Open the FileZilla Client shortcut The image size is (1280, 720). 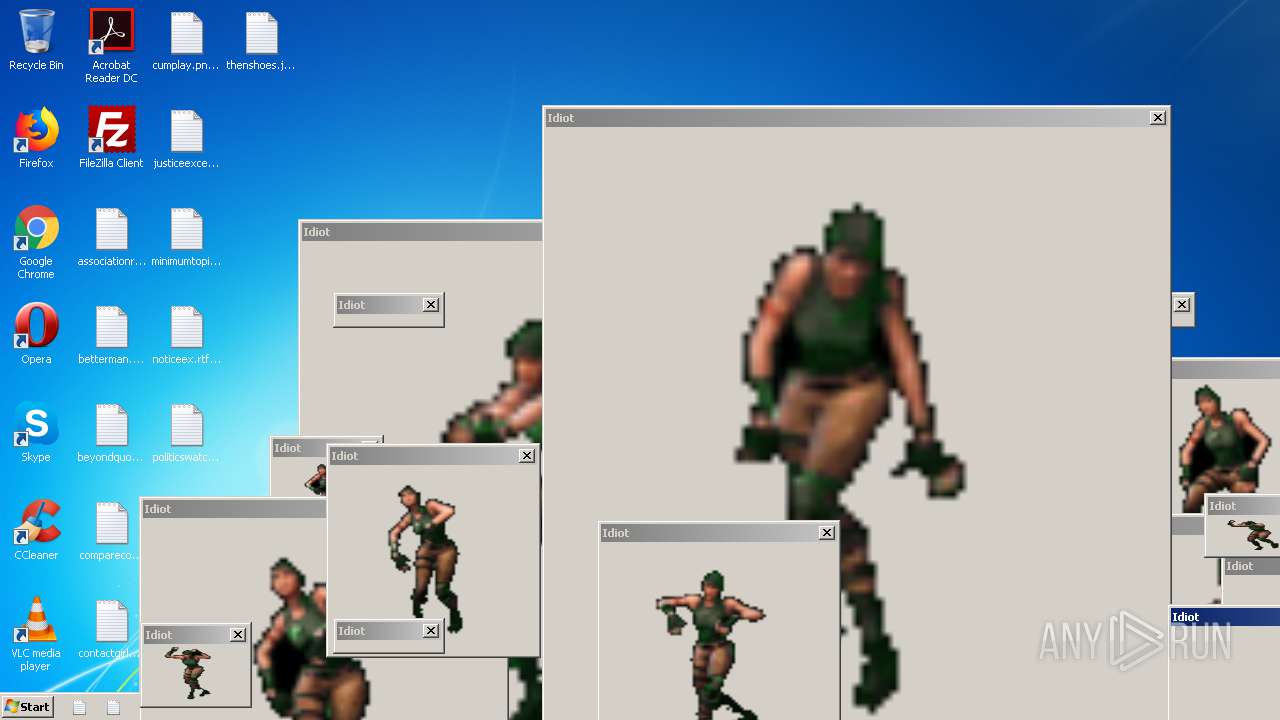coord(111,138)
